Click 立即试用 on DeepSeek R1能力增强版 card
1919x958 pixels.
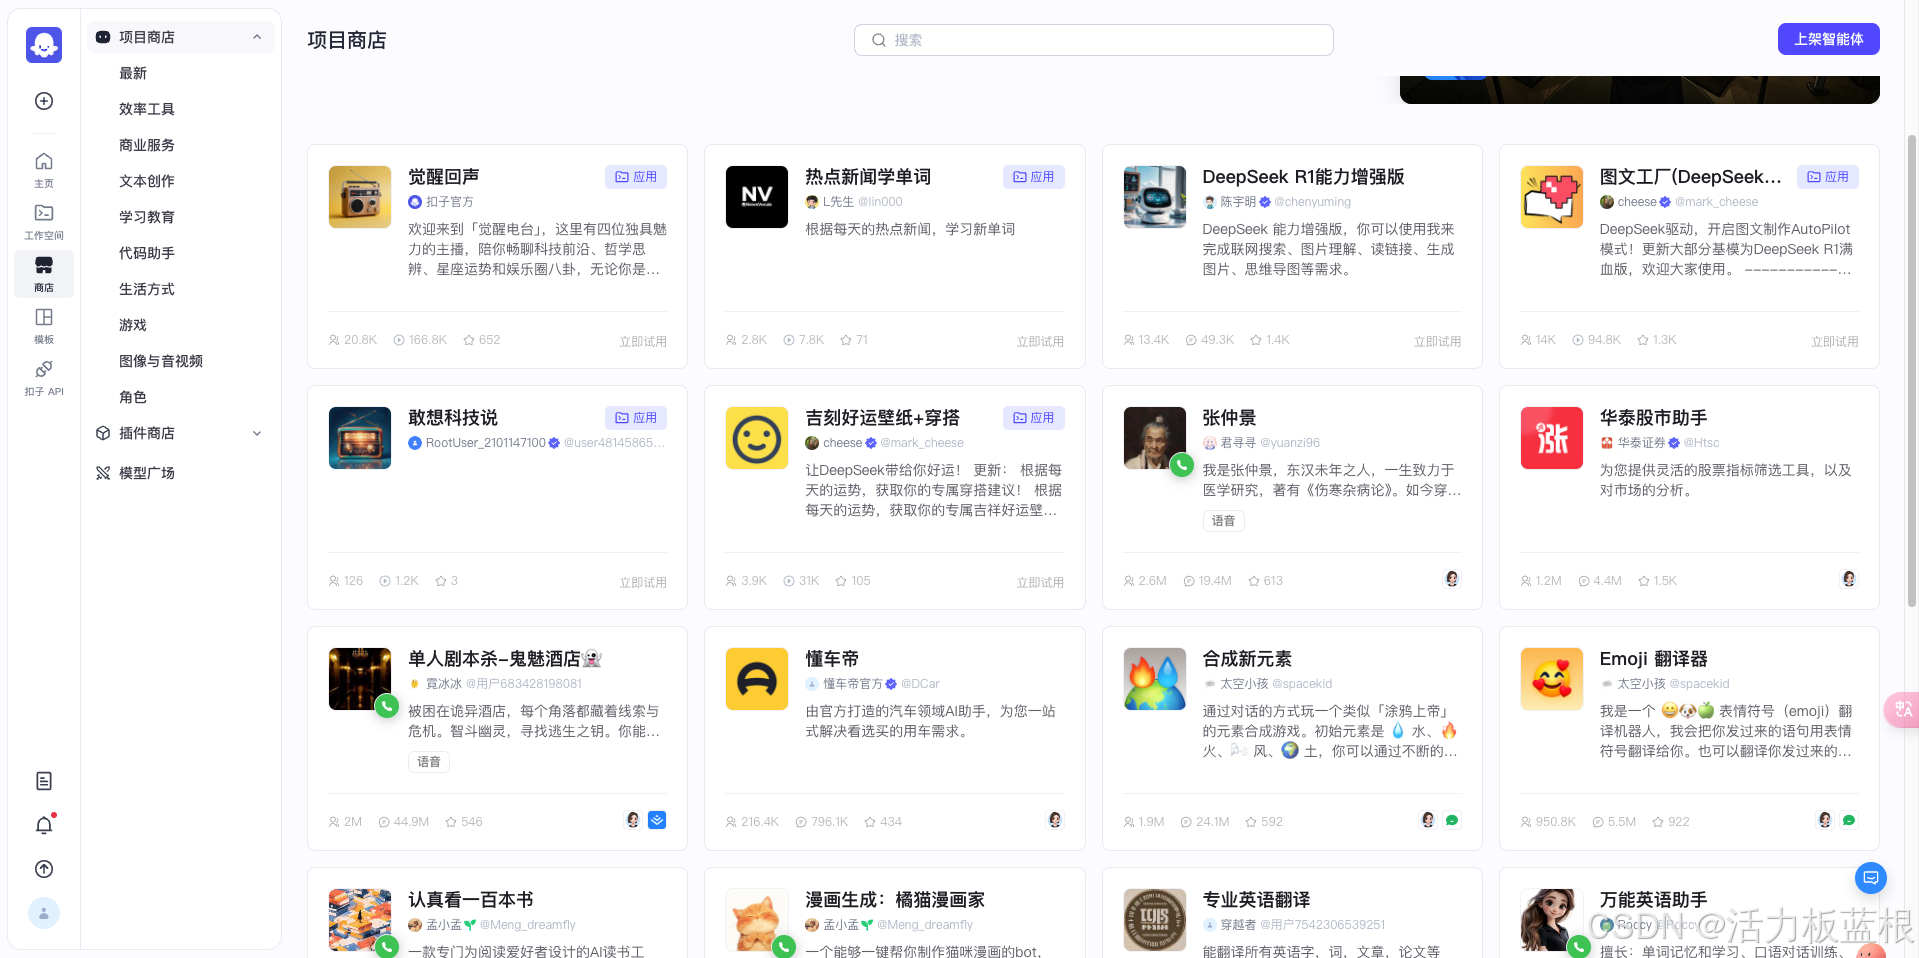1437,341
